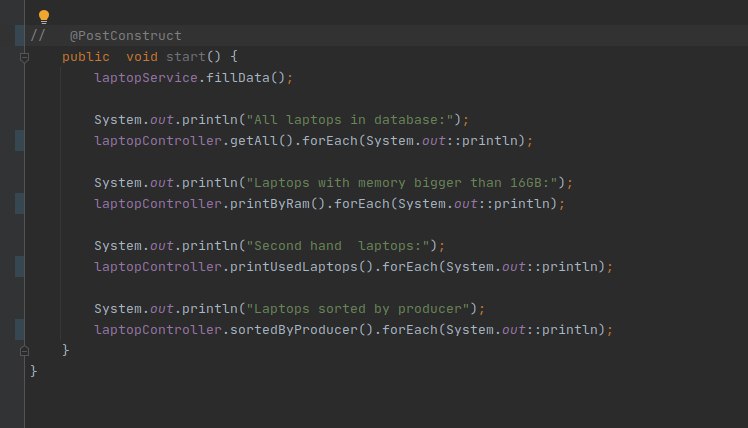This screenshot has height=428, width=748.
Task: Collapse the start() method fold marker
Action: 24,58
